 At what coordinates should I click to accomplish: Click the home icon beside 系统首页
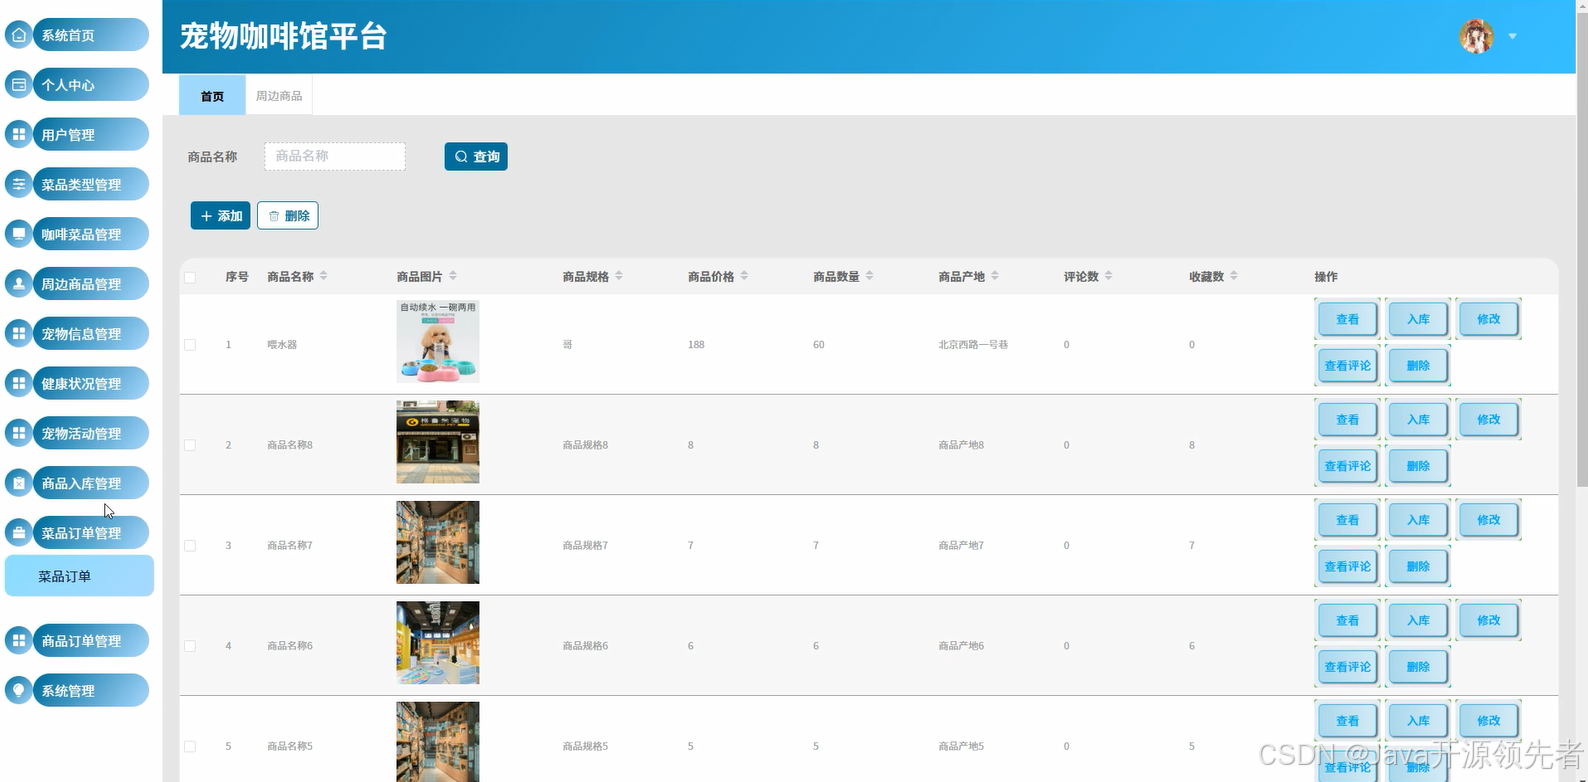click(x=19, y=35)
